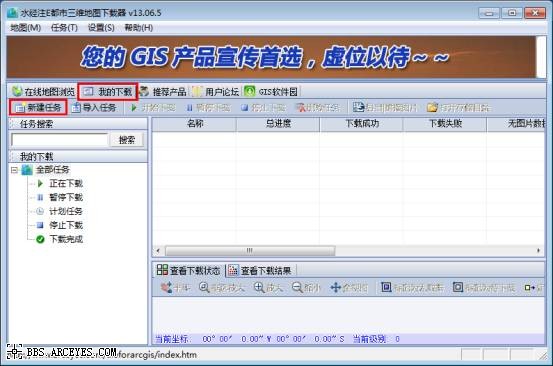Viewport: 553px width, 366px height.
Task: Select 正在下载 in the task tree
Action: pos(66,183)
